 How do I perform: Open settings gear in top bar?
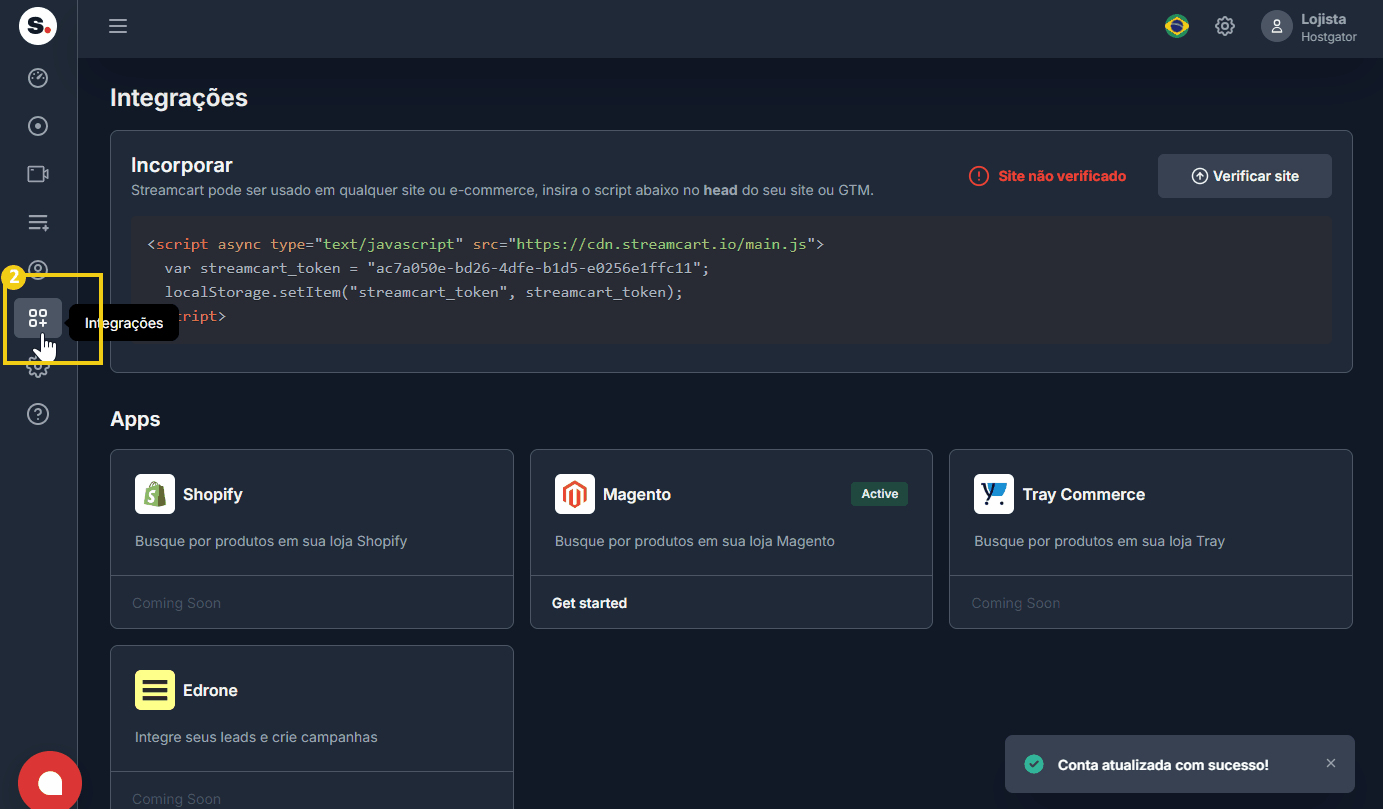[1225, 26]
